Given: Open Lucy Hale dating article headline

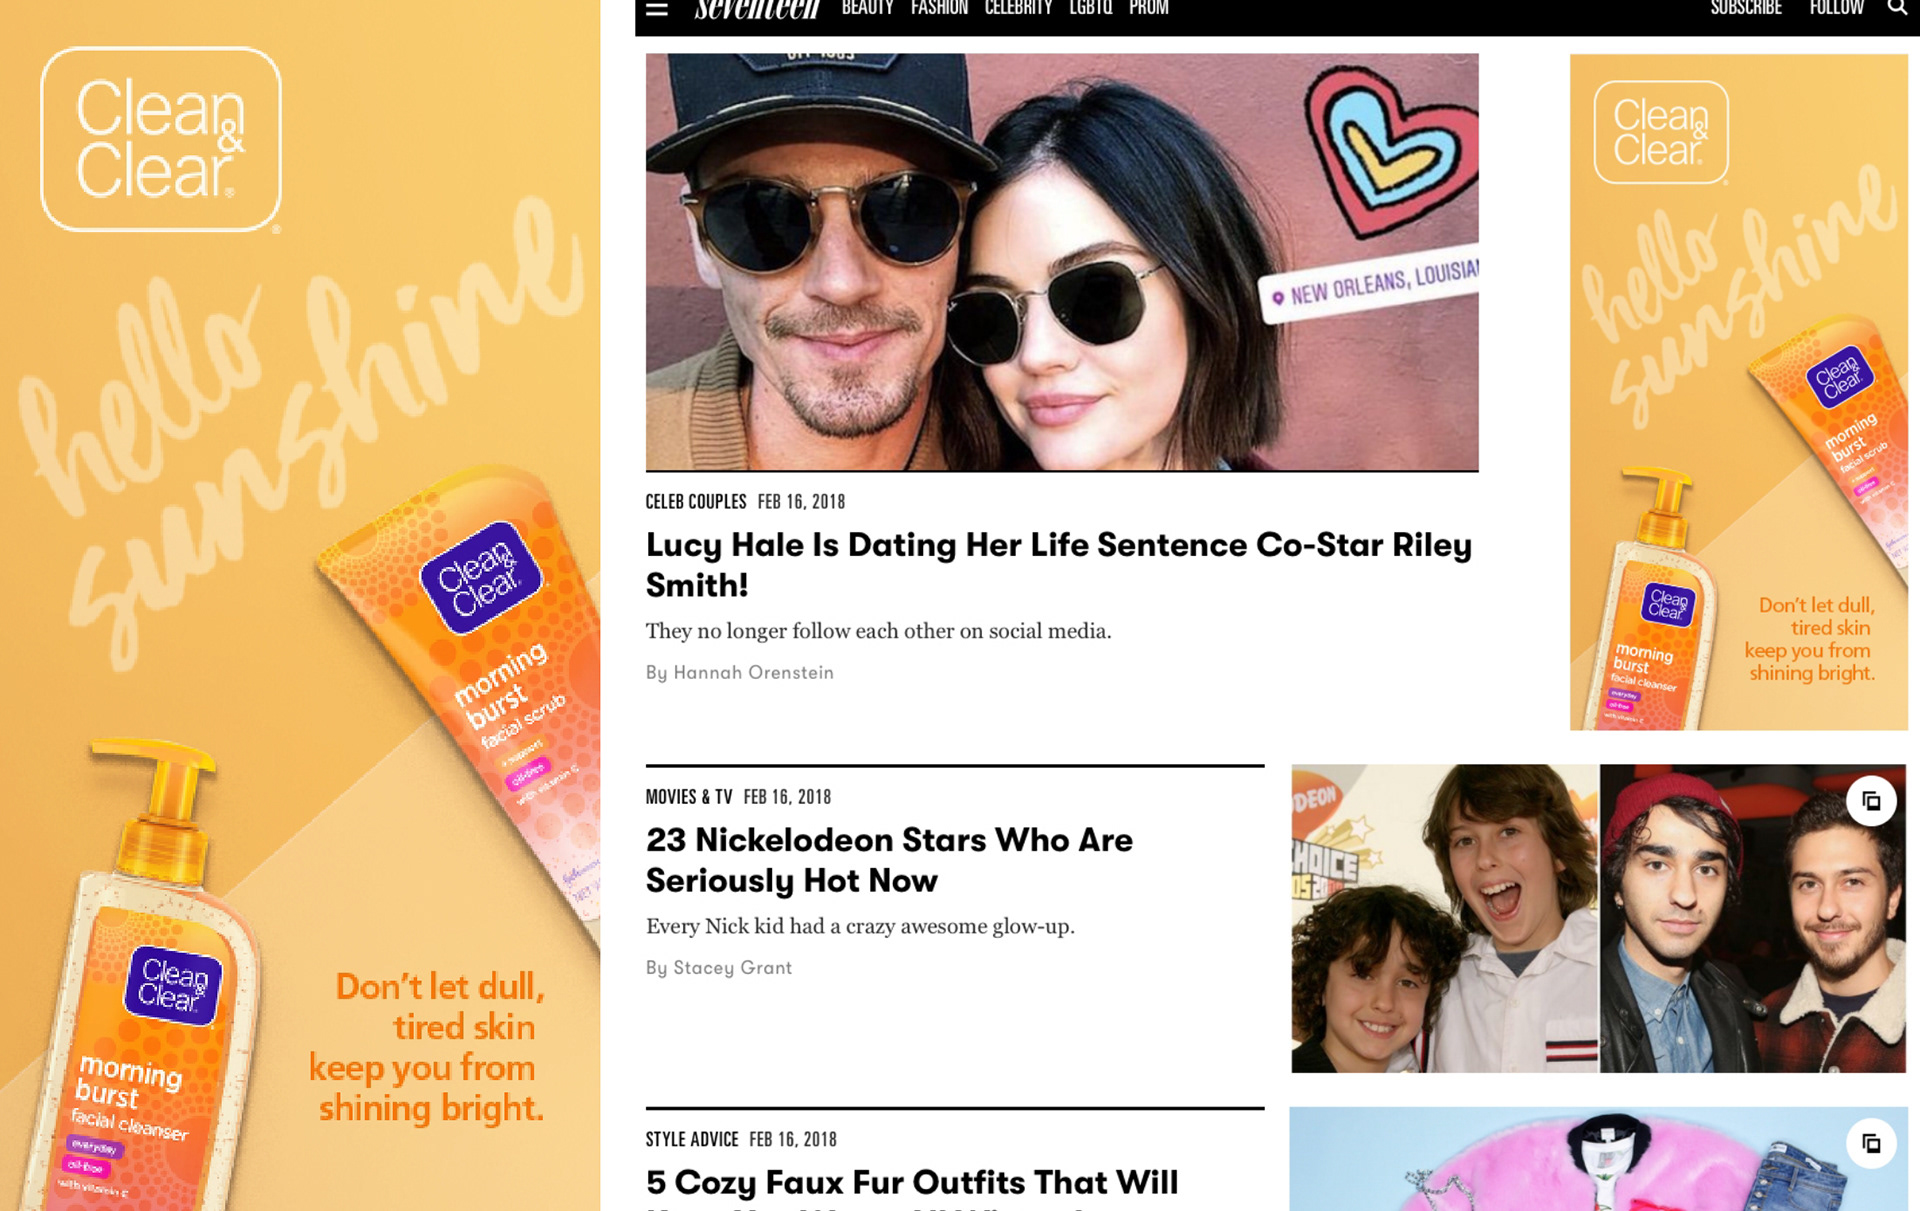Looking at the screenshot, I should pyautogui.click(x=1059, y=564).
